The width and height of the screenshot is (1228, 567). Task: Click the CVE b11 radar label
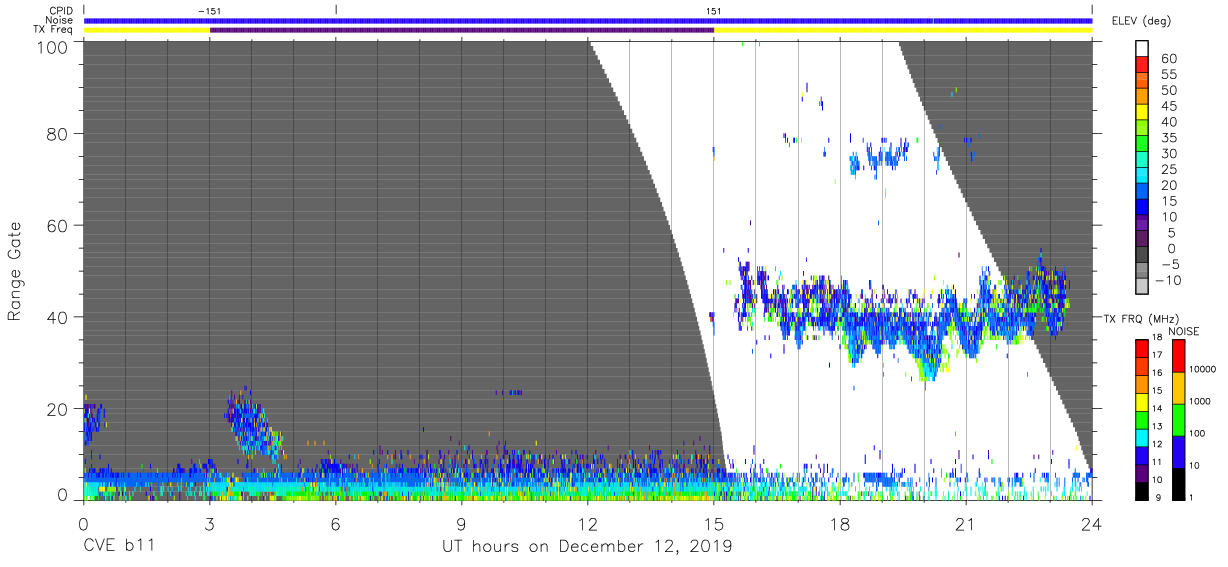point(118,547)
